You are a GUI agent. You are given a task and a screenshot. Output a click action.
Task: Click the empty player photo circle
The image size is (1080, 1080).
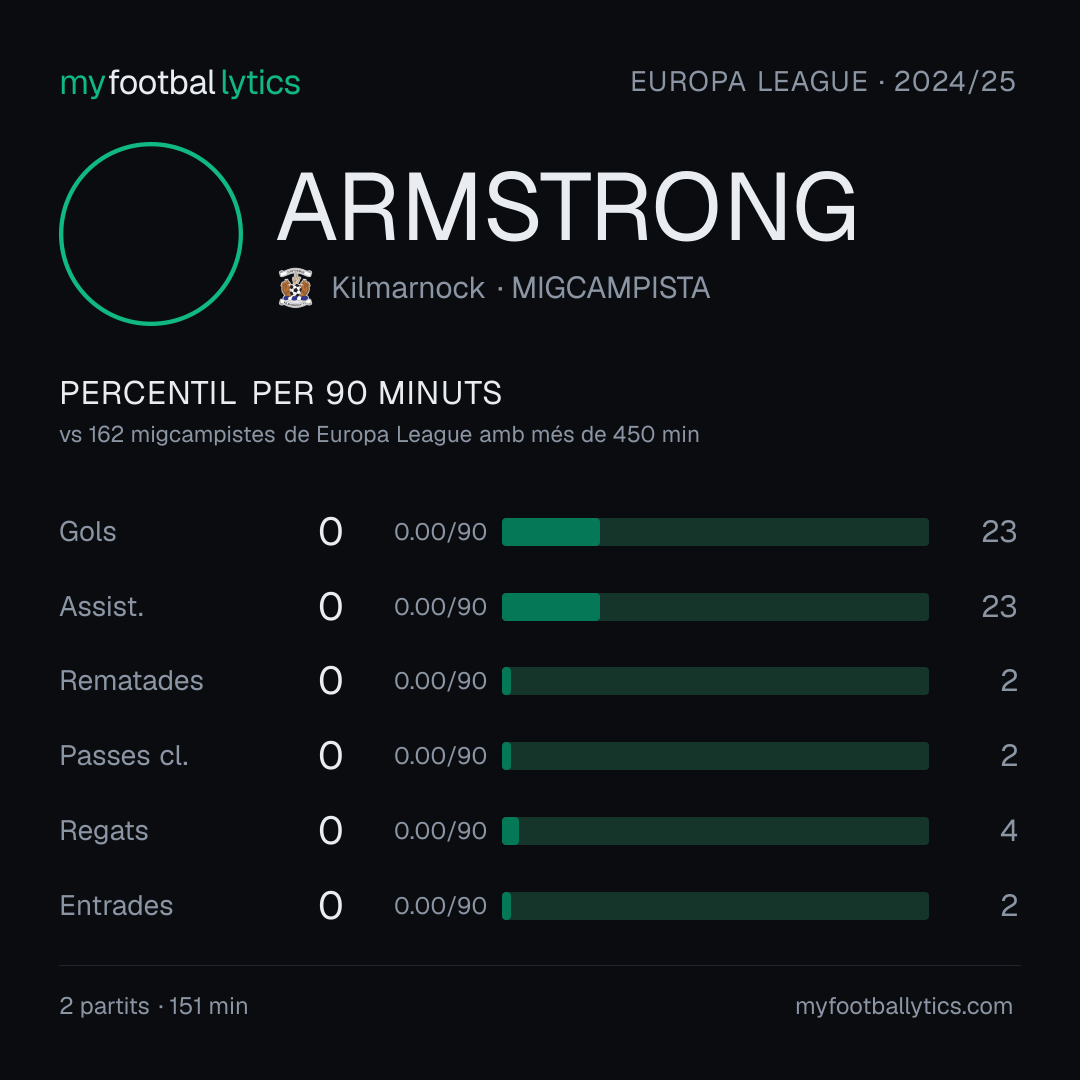pyautogui.click(x=151, y=233)
